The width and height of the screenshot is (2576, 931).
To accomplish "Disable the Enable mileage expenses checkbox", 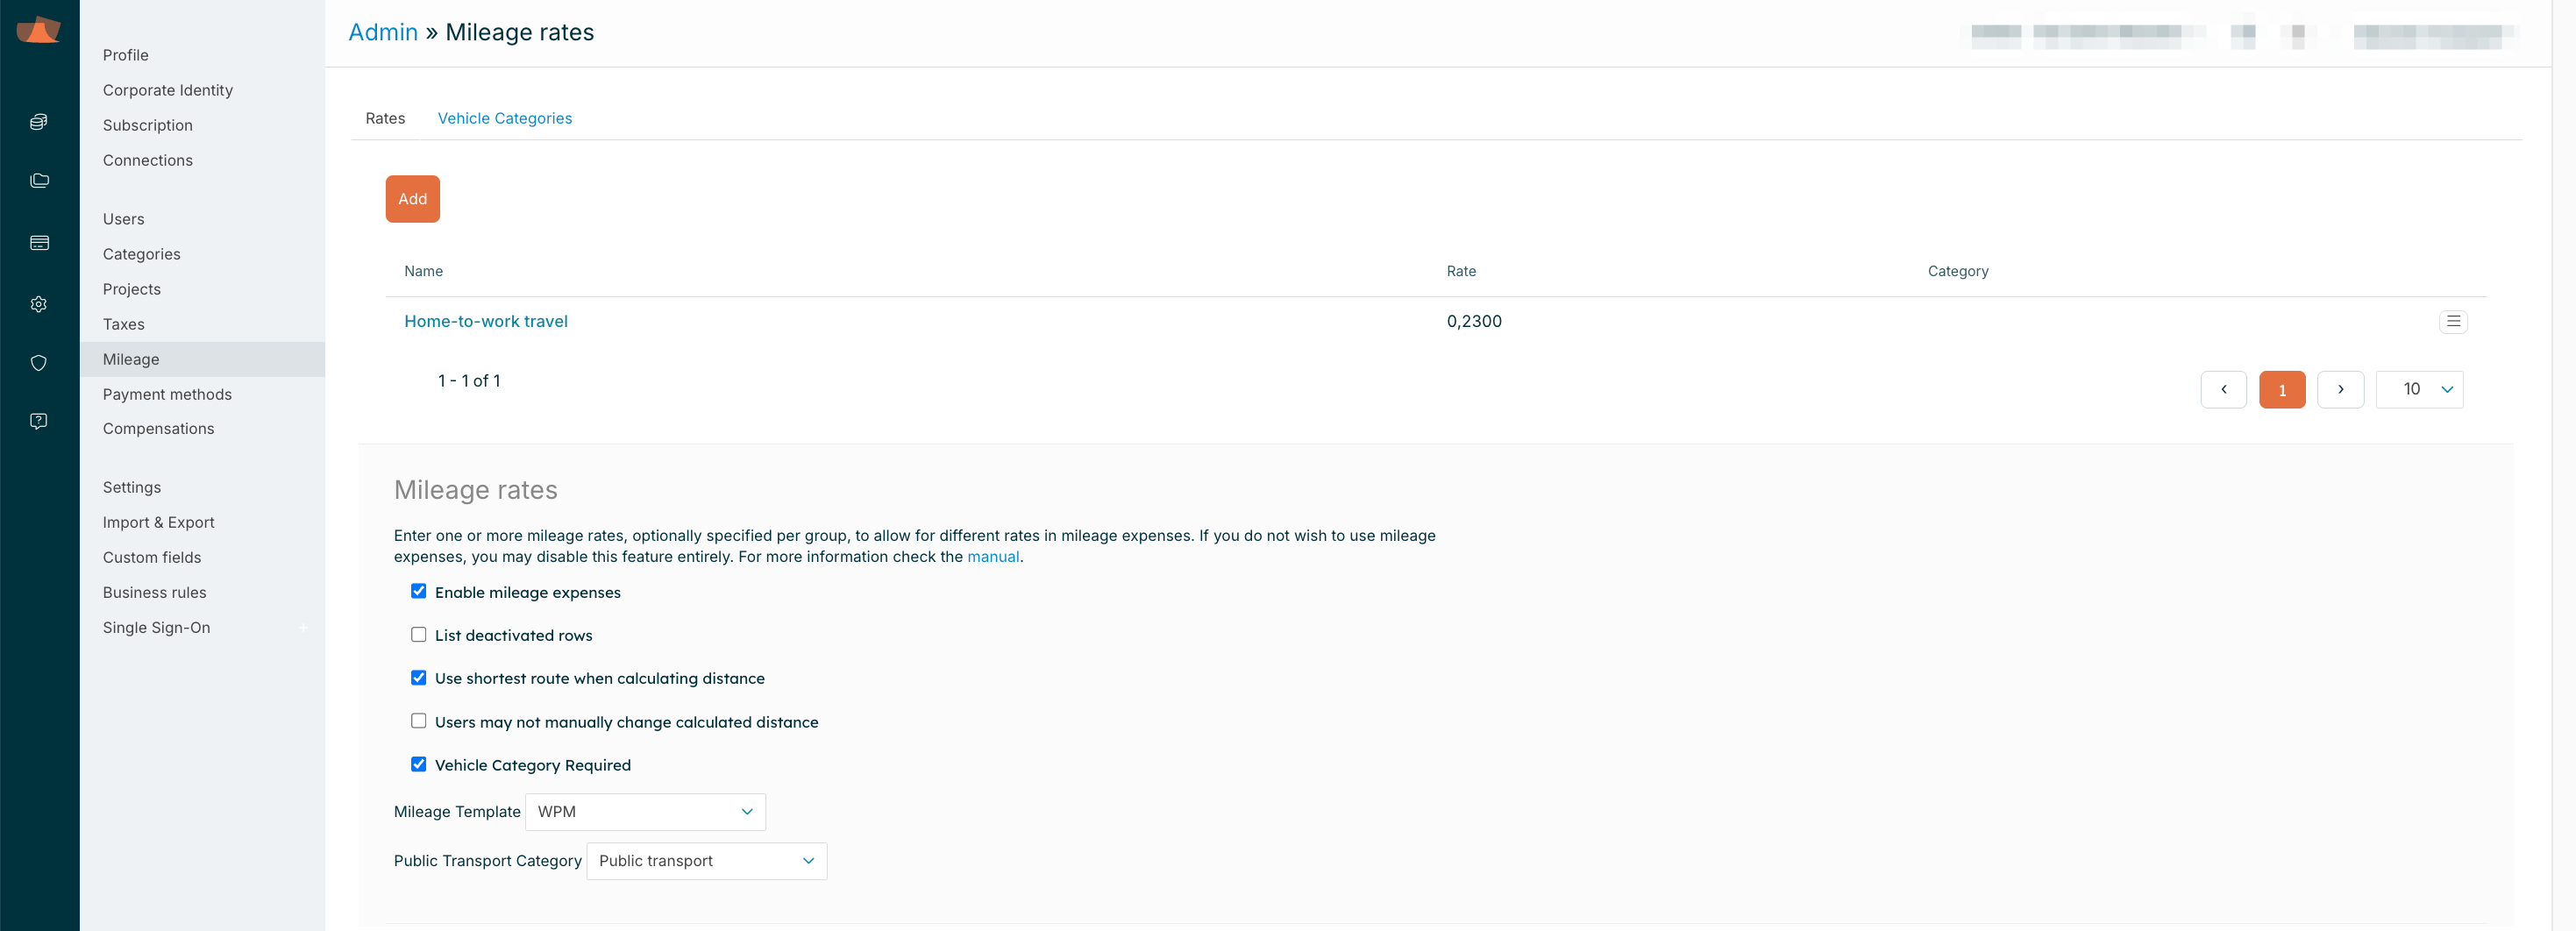I will click(418, 592).
